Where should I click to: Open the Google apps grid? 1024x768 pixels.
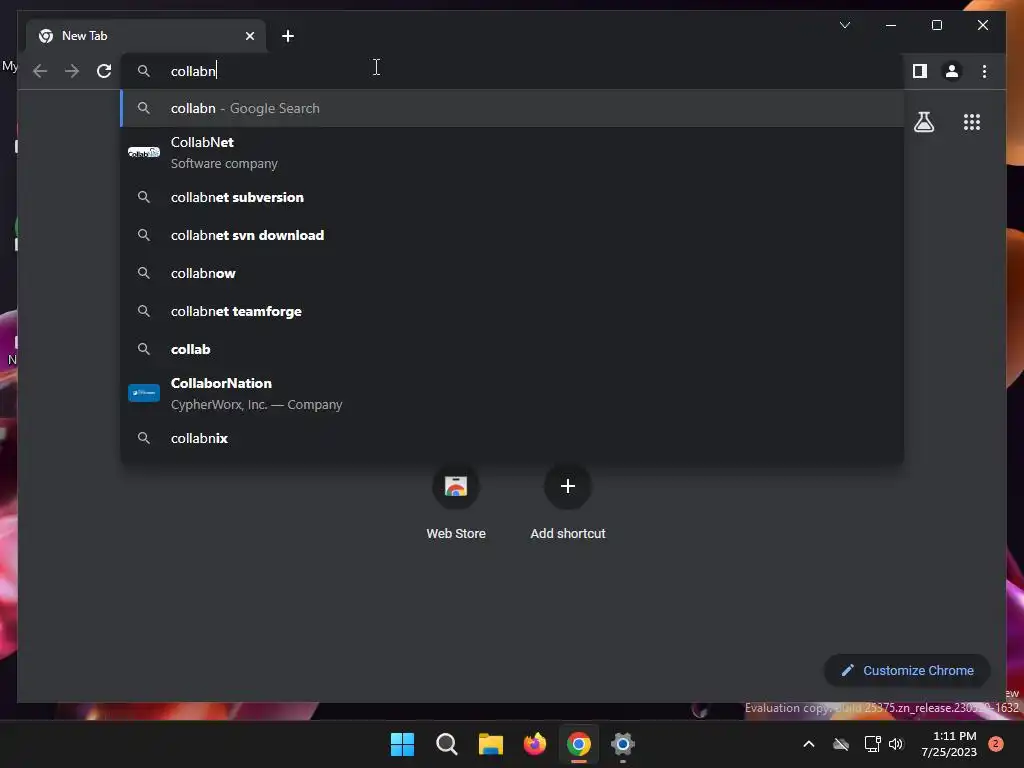(972, 122)
